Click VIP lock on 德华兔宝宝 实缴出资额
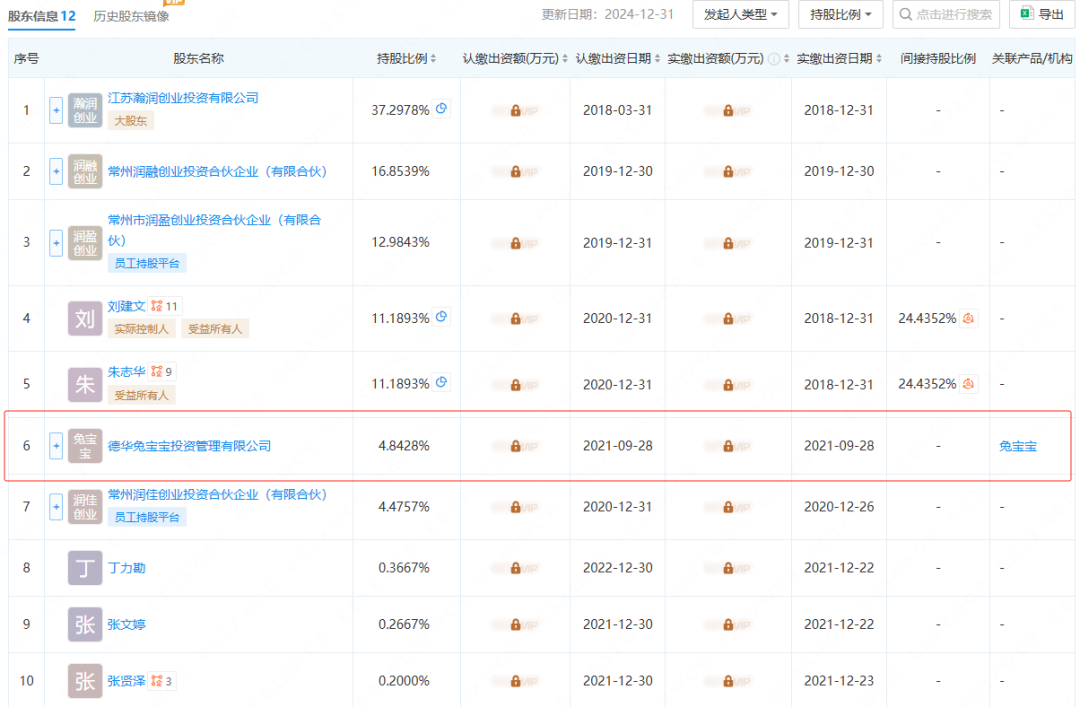 [728, 447]
